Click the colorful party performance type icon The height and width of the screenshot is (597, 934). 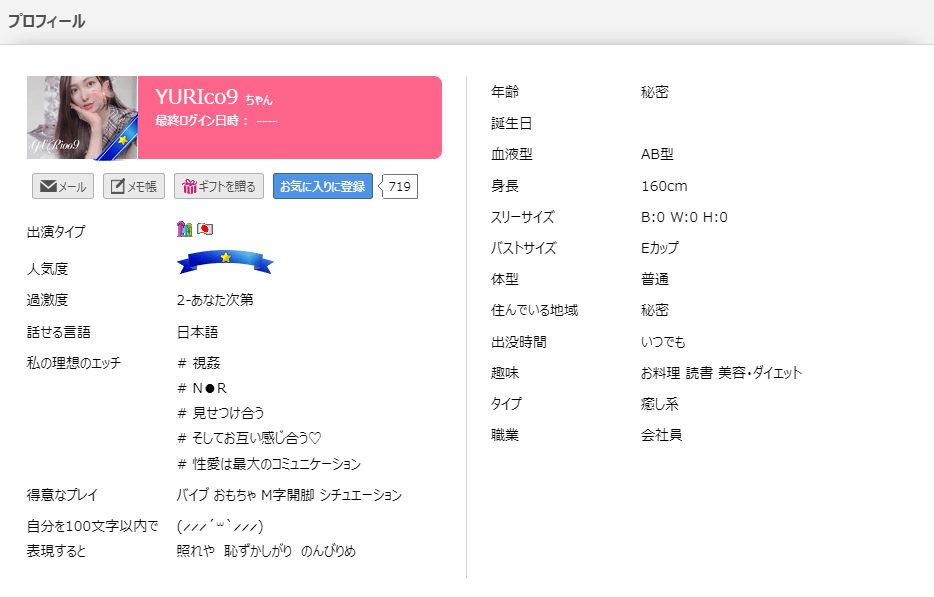(185, 229)
